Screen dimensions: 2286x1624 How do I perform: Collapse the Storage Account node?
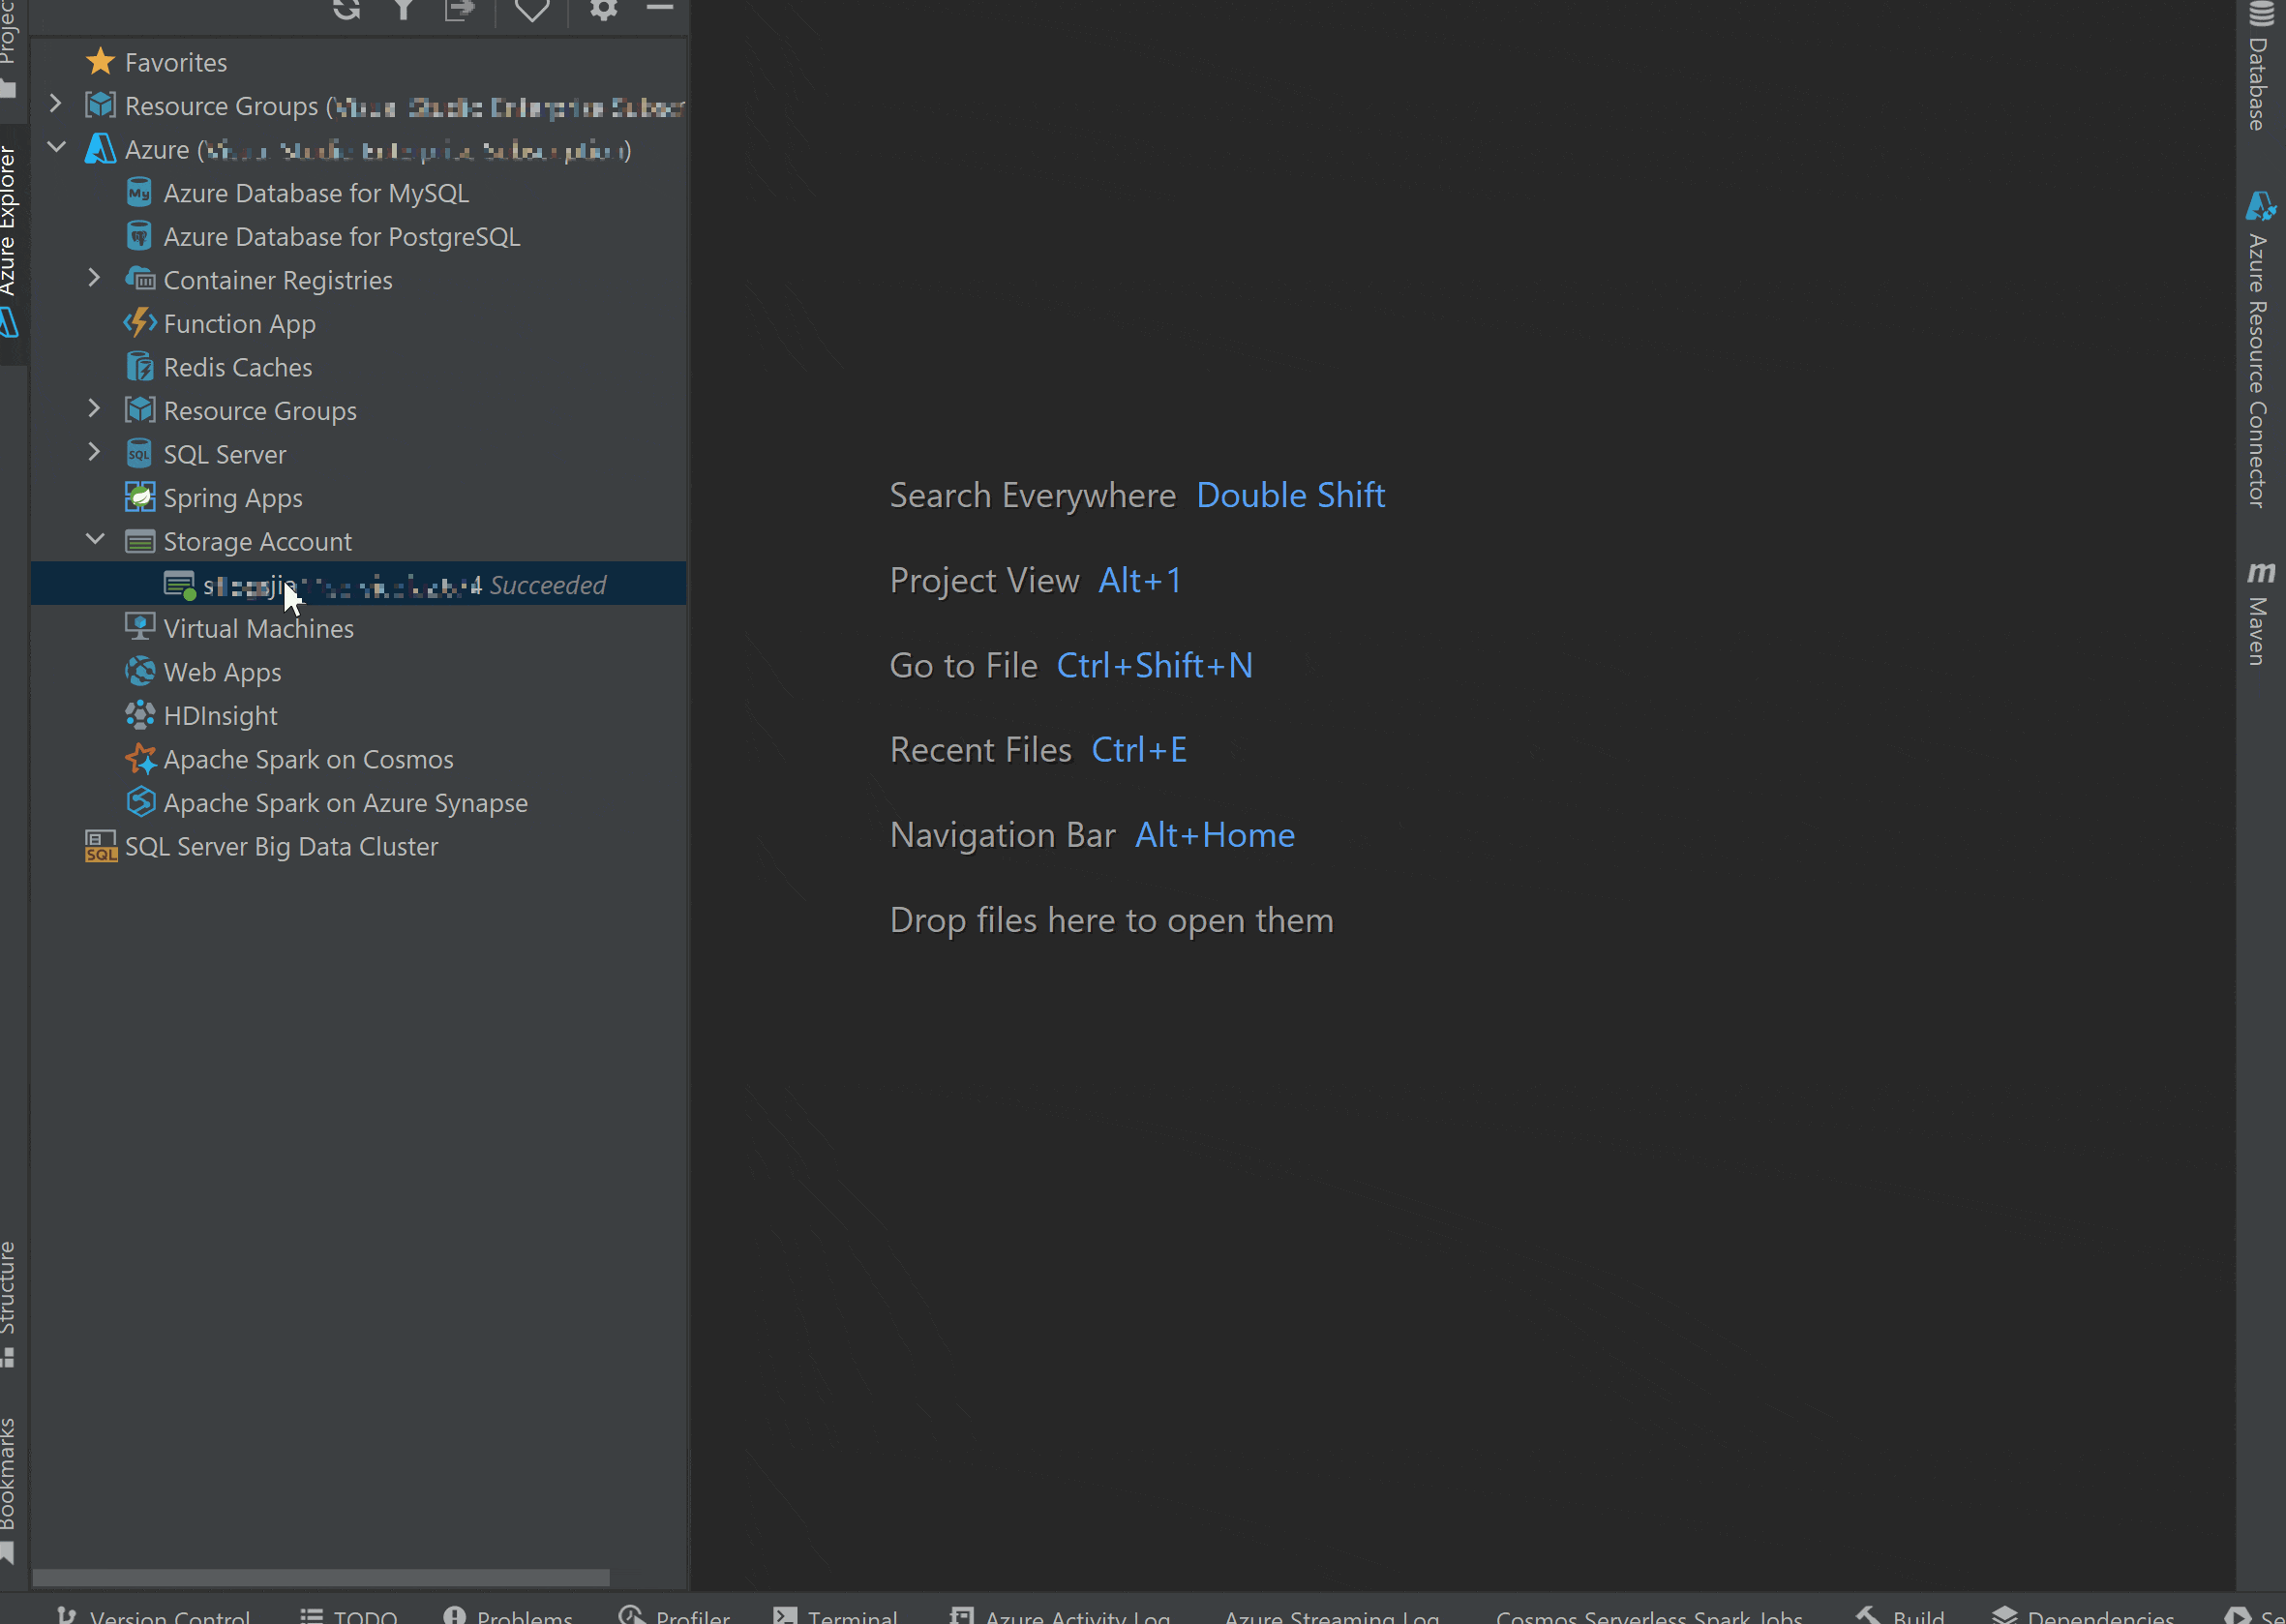point(95,540)
